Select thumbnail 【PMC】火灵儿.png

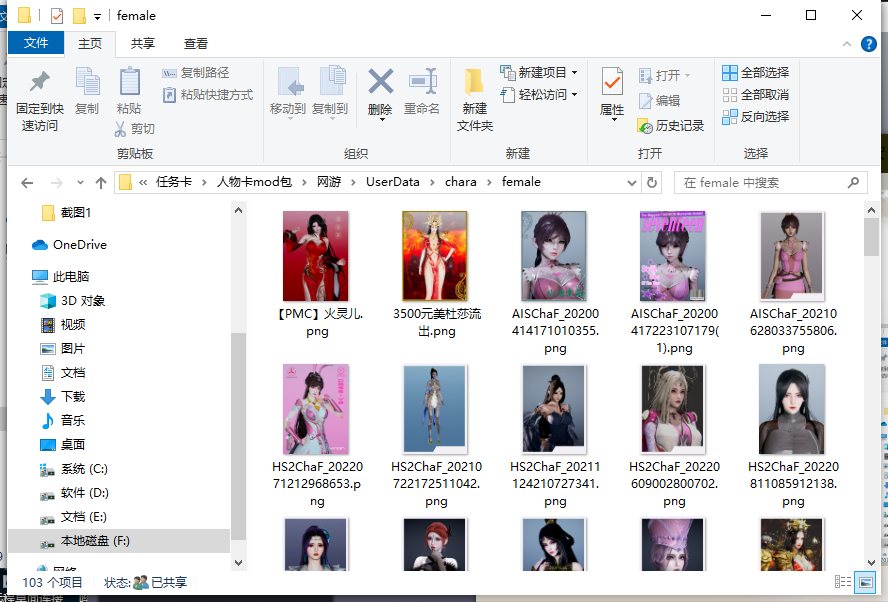(x=315, y=256)
